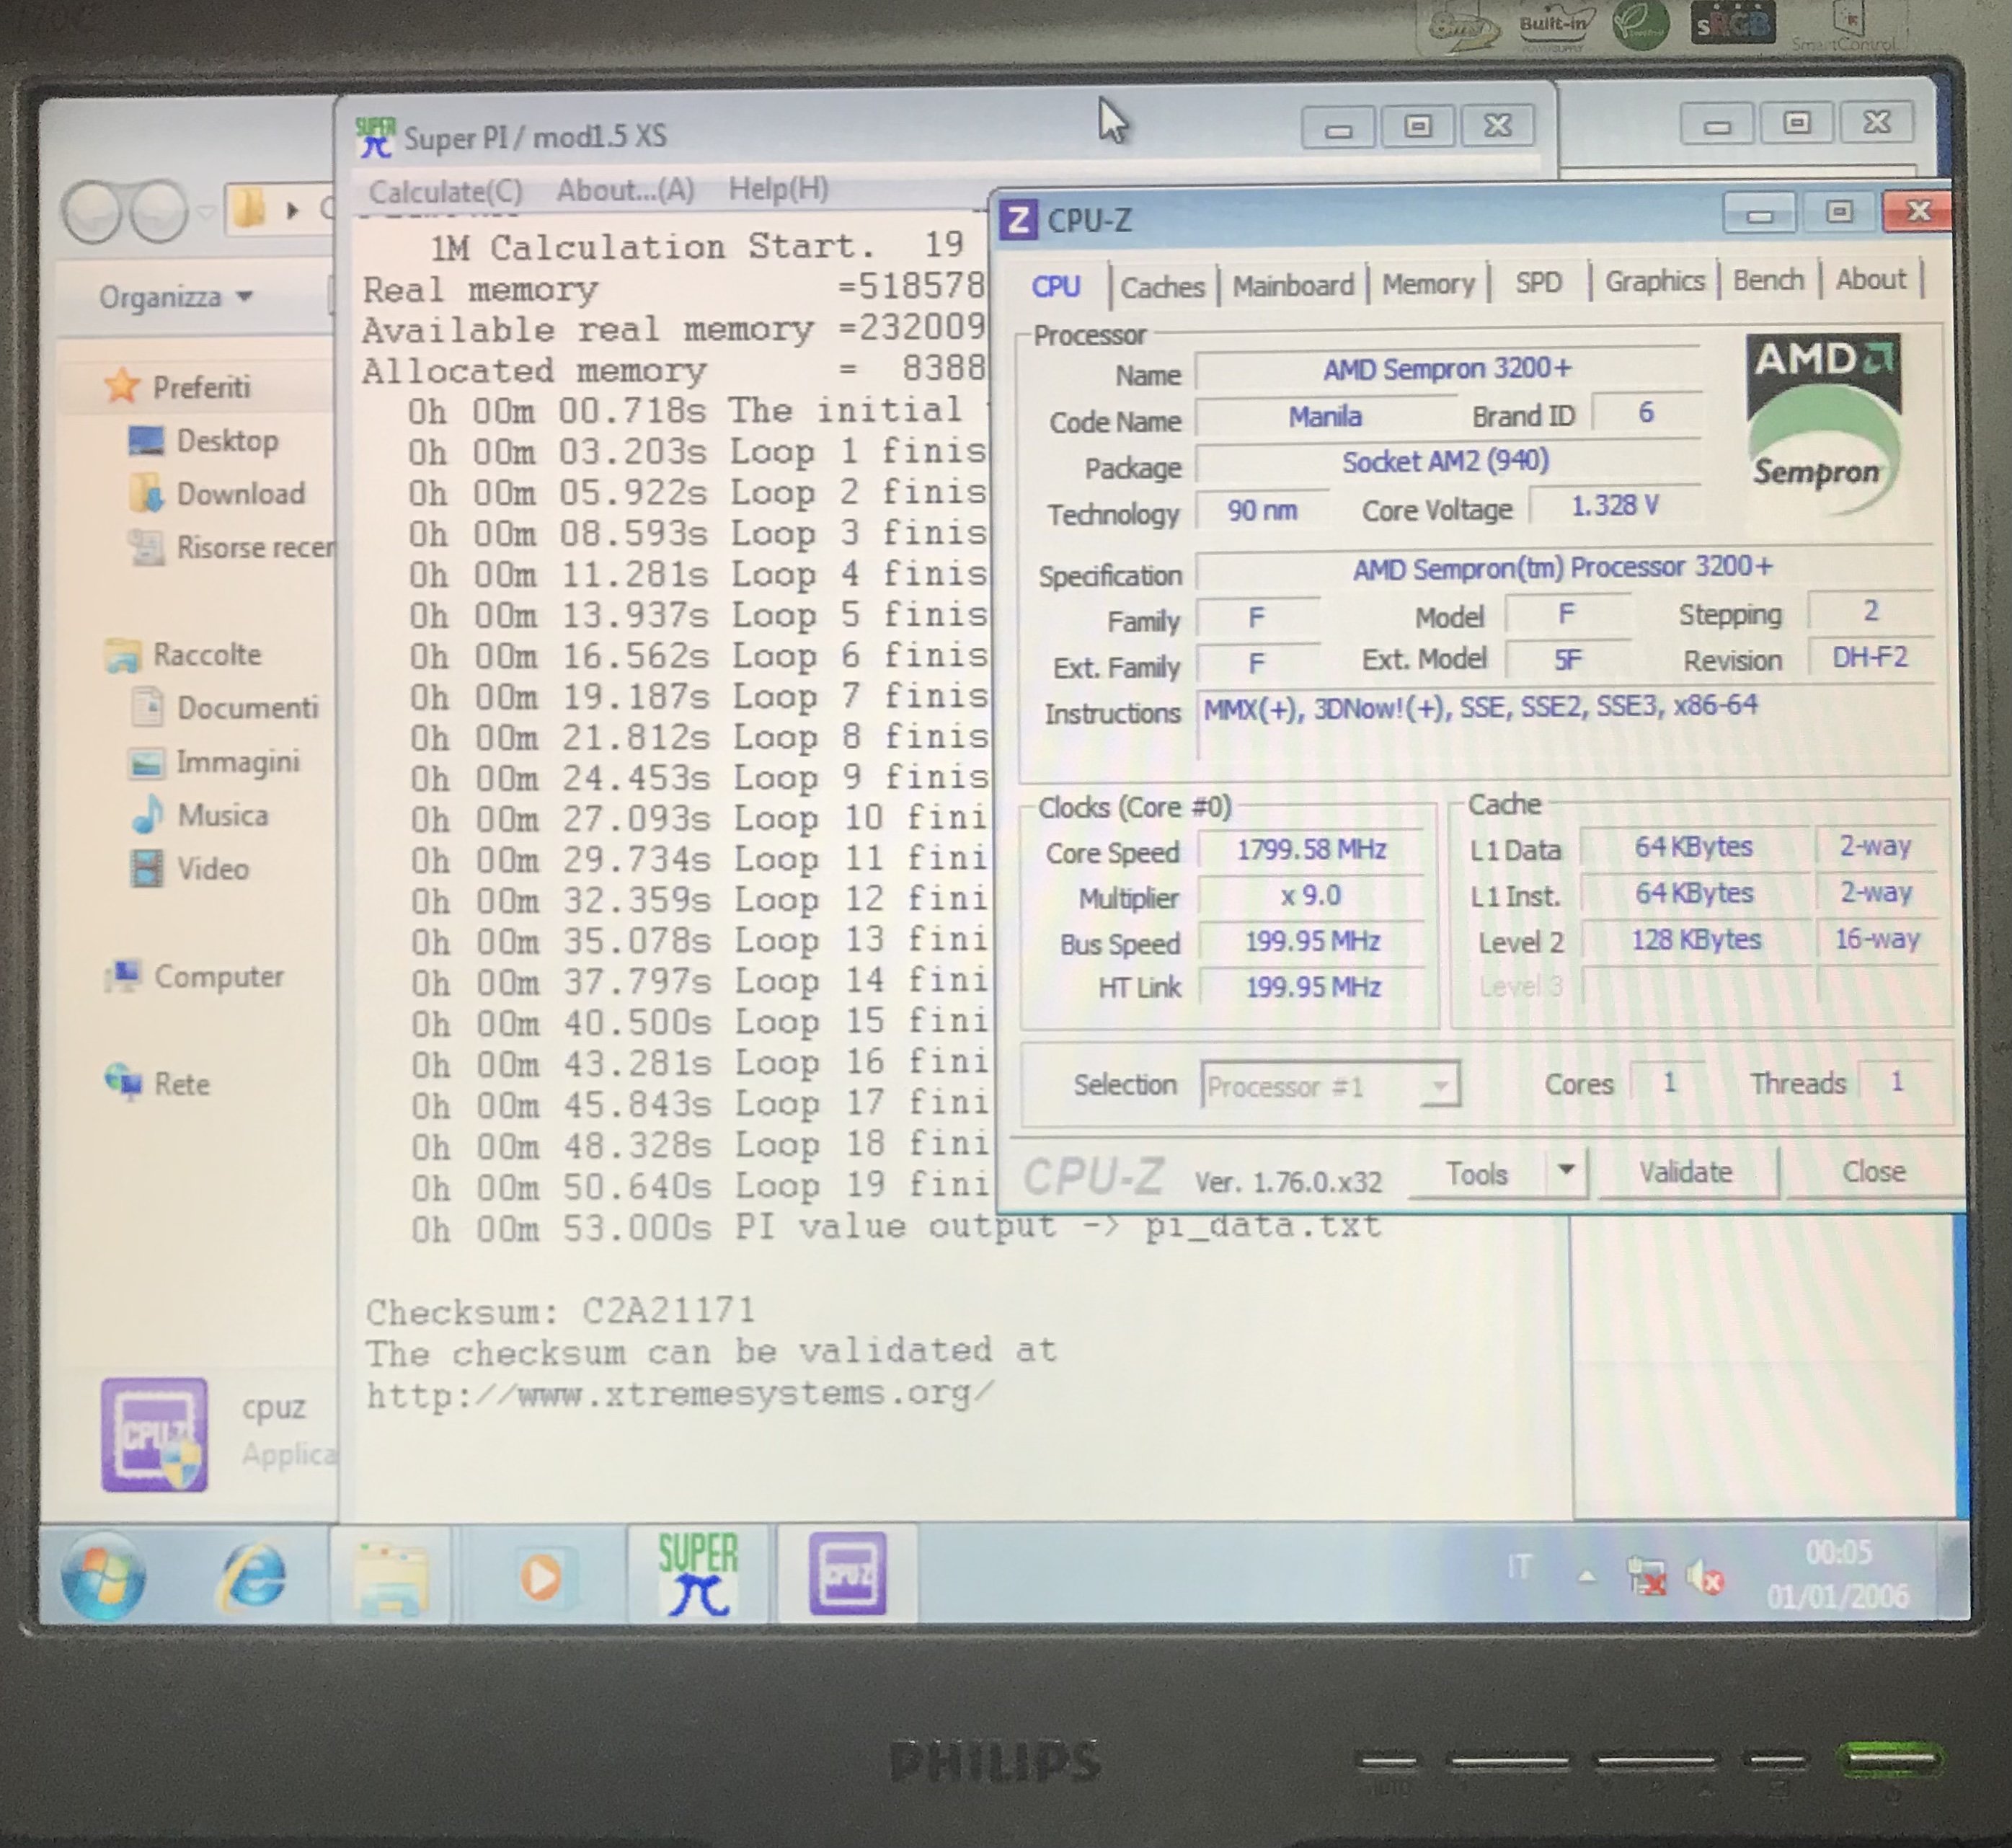This screenshot has height=1848, width=2012.
Task: Switch to the Memory tab
Action: (x=1427, y=284)
